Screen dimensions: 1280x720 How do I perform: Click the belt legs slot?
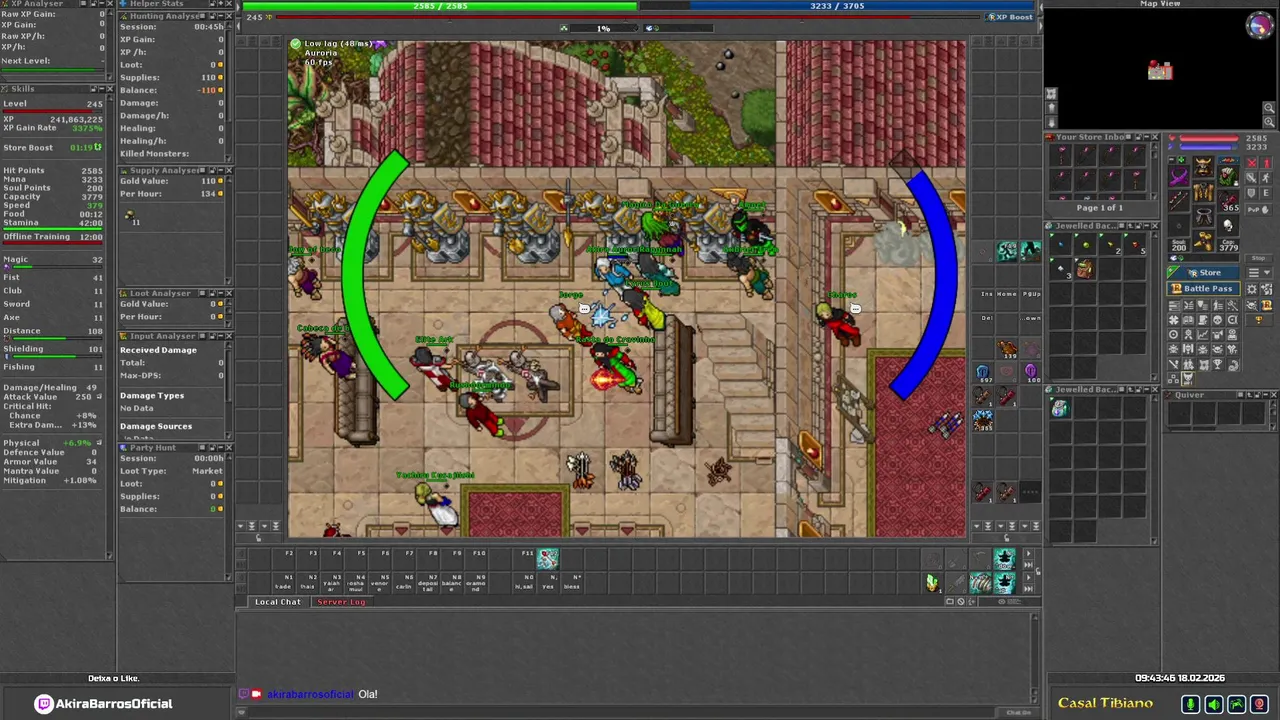[1204, 216]
